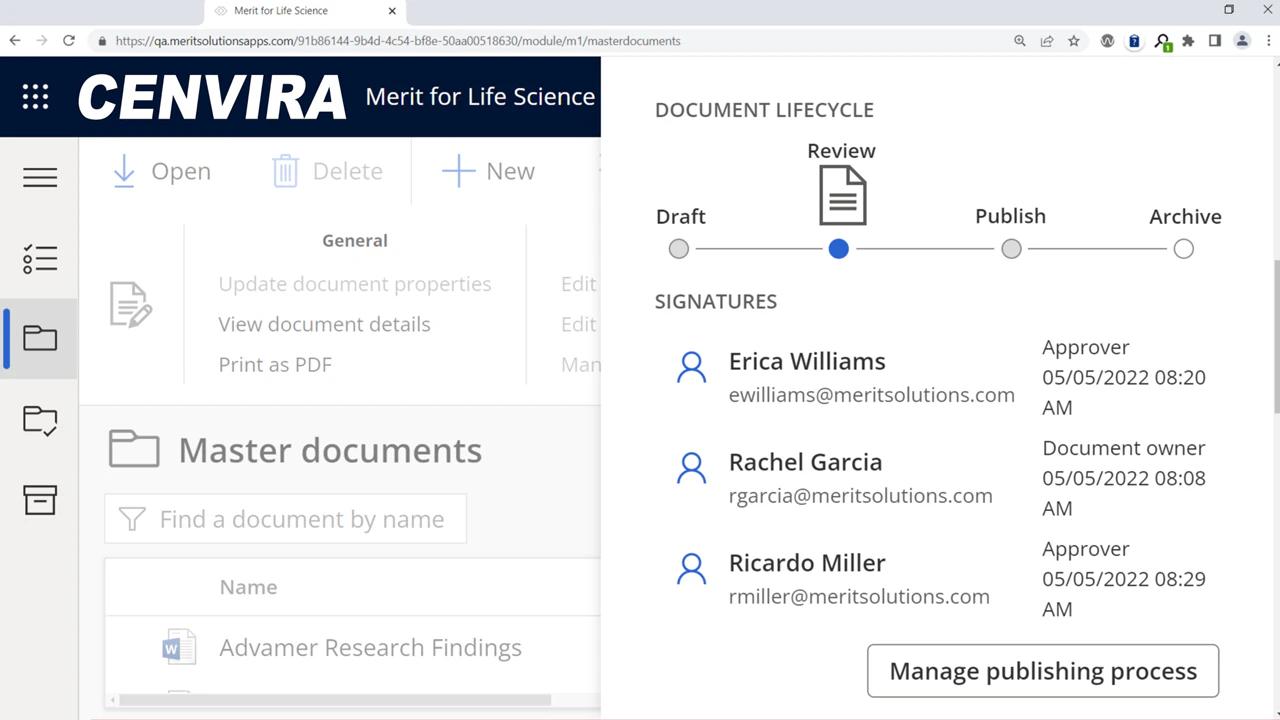Open the Master documents folder icon in sidebar

pos(40,338)
